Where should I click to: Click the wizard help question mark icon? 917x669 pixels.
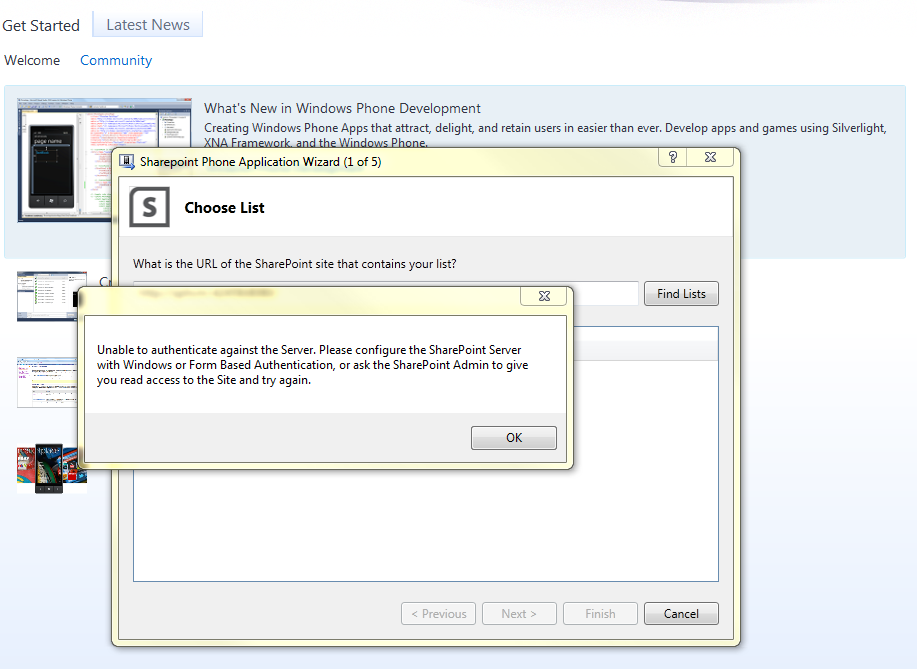tap(672, 157)
